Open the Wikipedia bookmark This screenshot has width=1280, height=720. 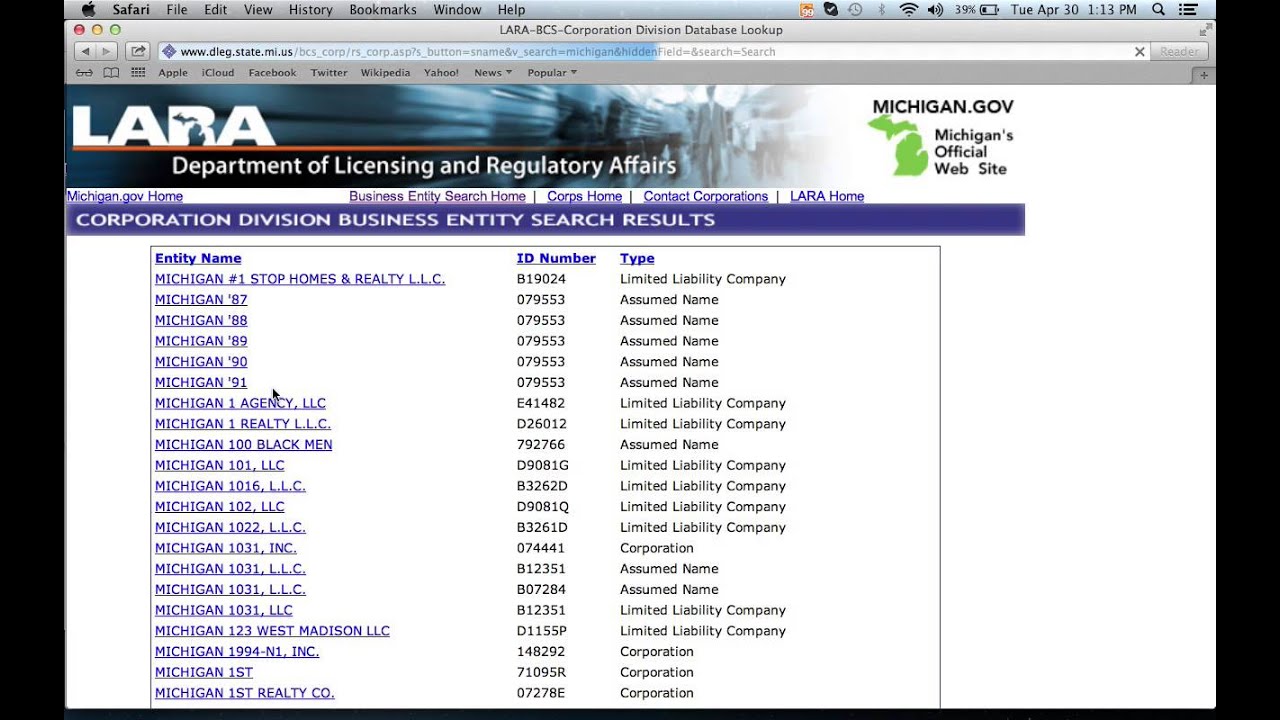pos(385,72)
